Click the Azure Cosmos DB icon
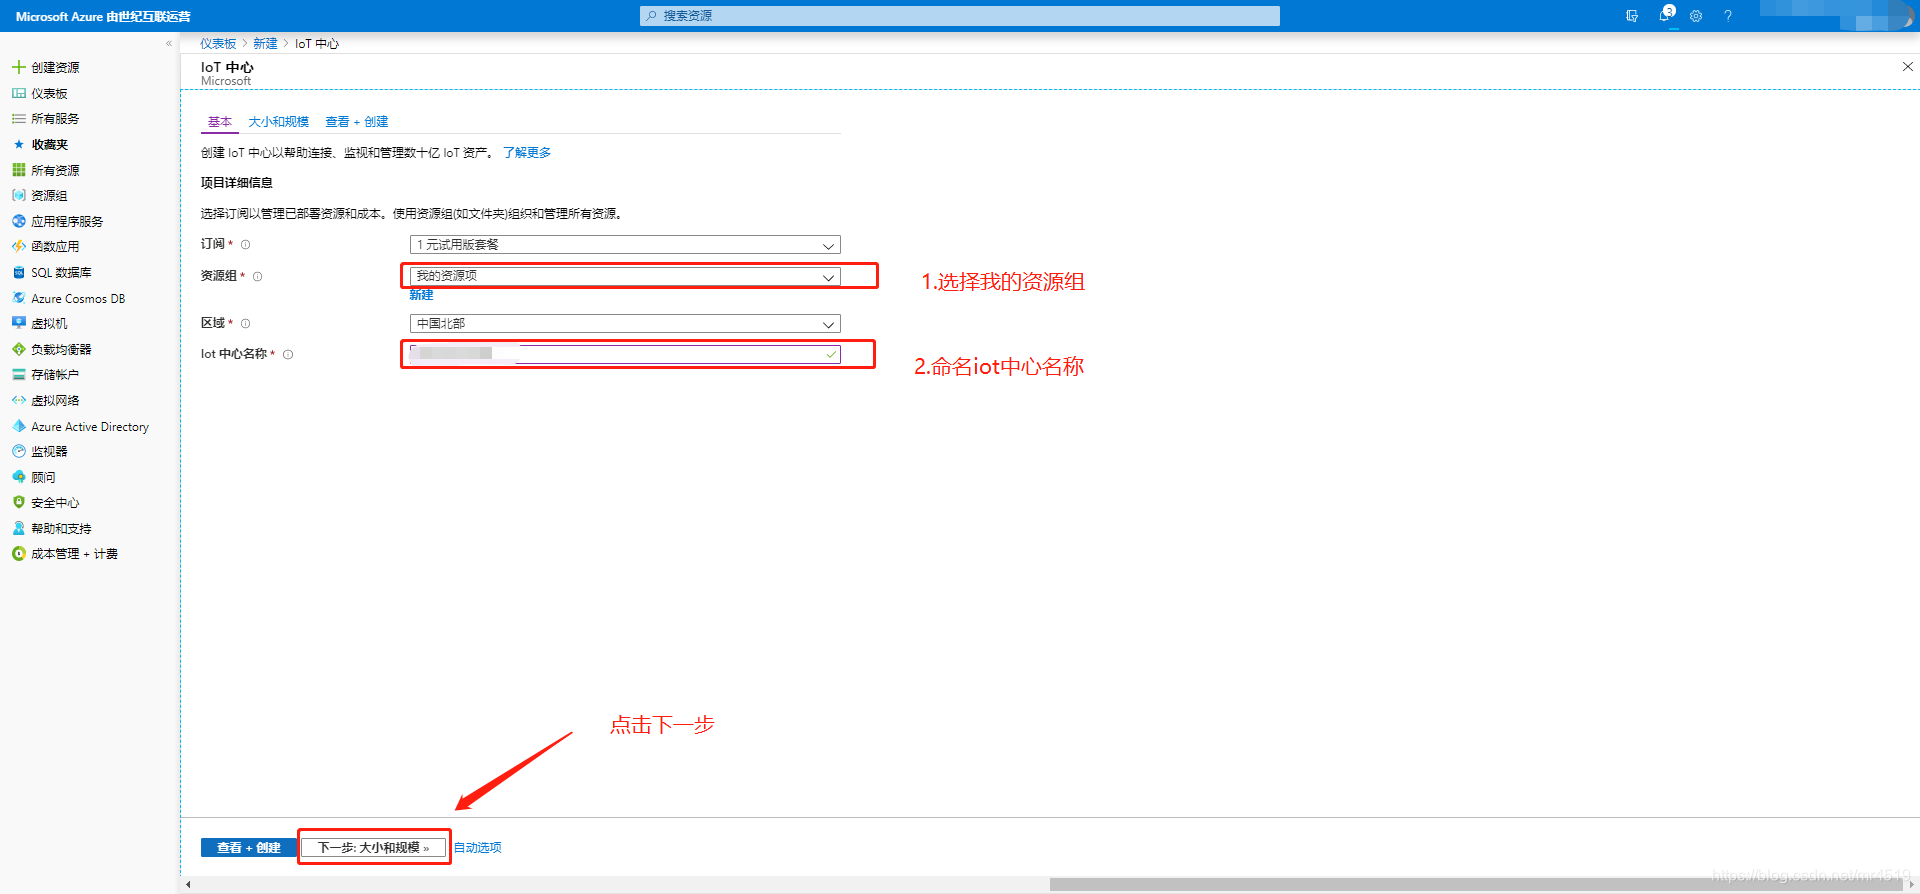1920x894 pixels. tap(18, 298)
